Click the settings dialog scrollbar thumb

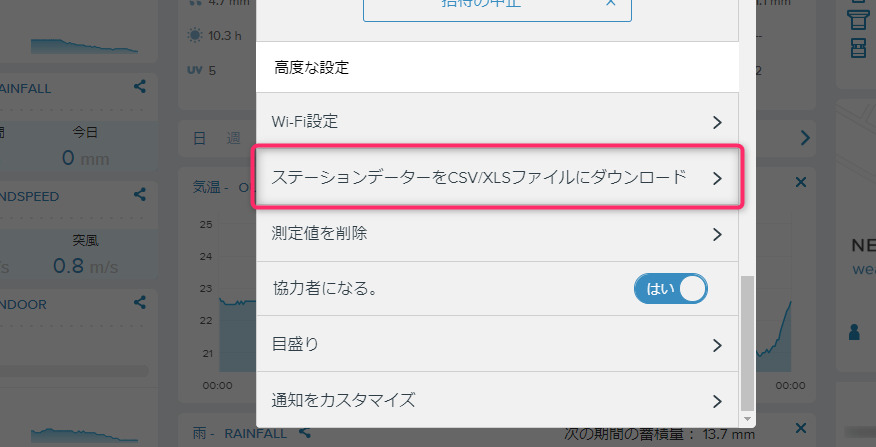click(x=747, y=343)
